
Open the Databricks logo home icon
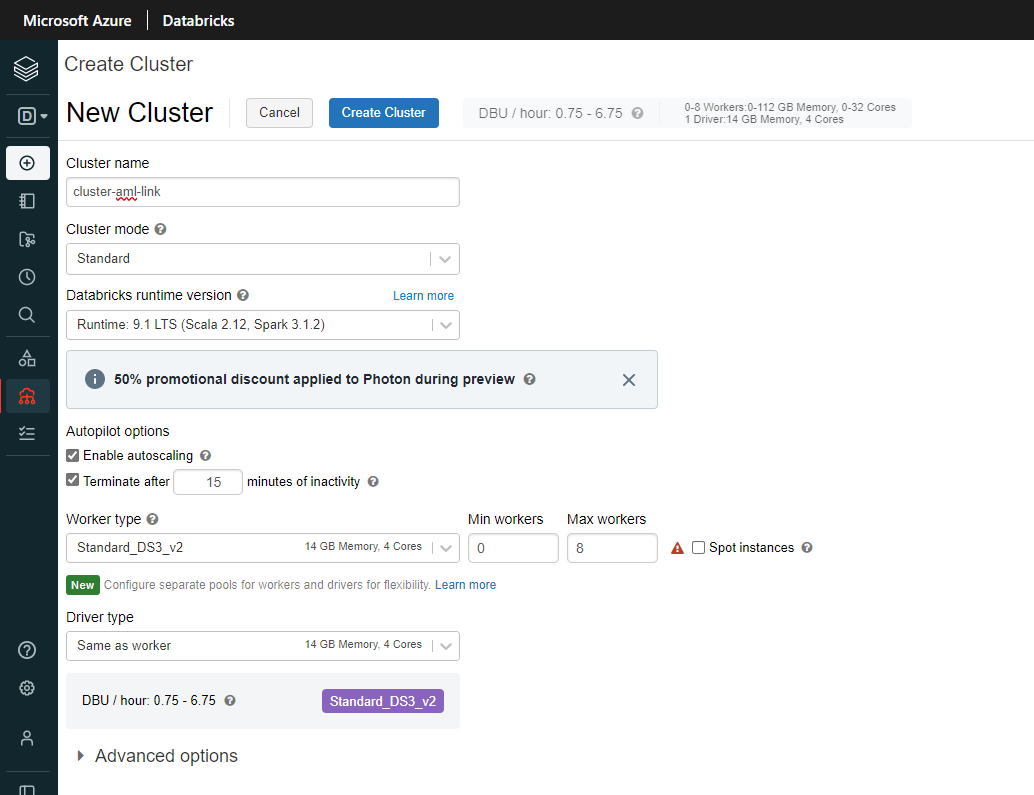pos(26,69)
